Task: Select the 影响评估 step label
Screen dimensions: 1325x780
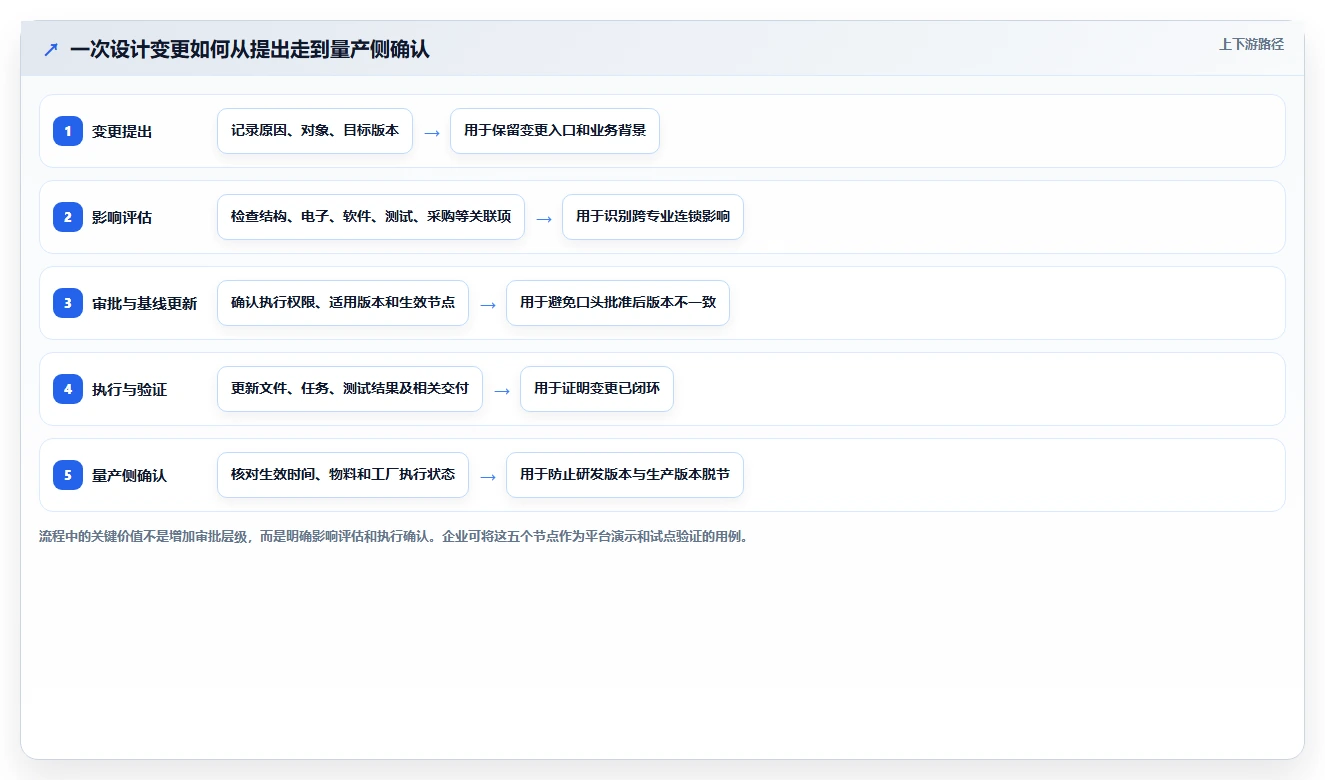Action: point(122,217)
